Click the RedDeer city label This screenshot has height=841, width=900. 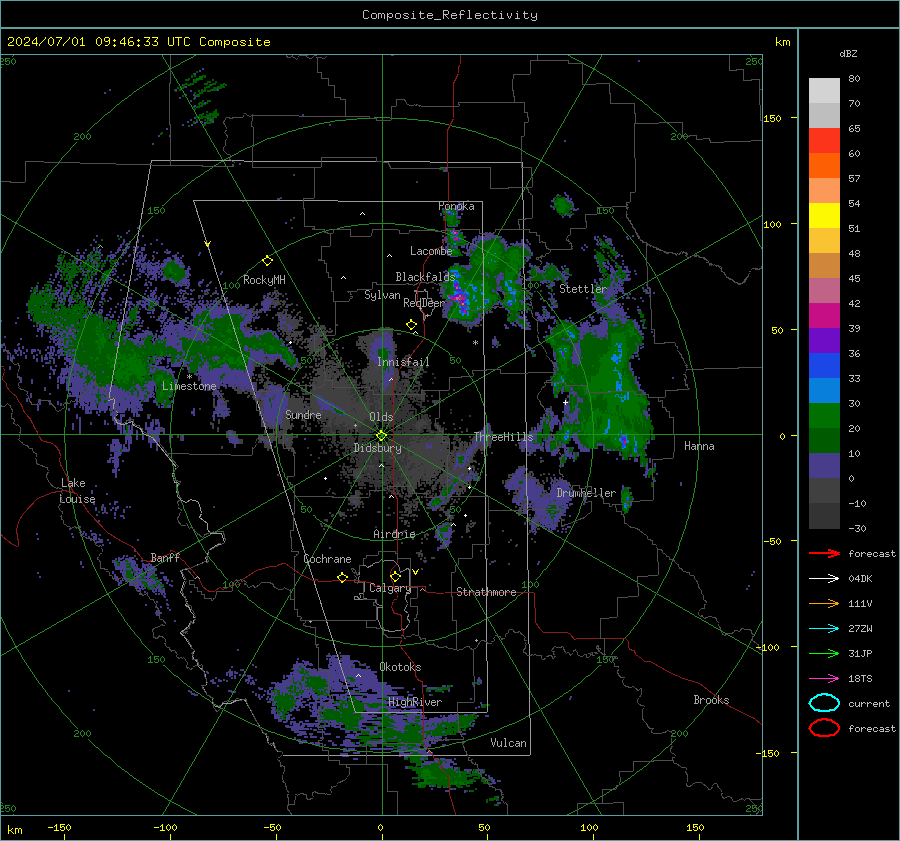424,303
